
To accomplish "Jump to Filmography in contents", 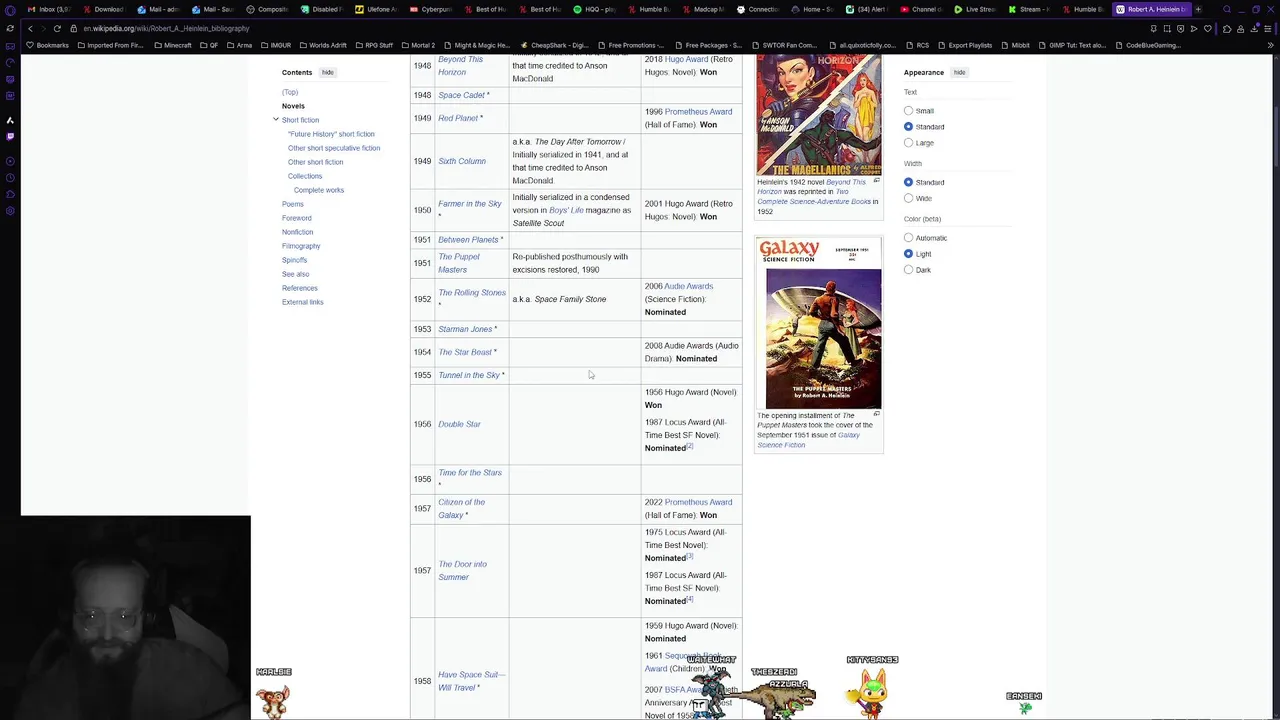I will click(301, 246).
